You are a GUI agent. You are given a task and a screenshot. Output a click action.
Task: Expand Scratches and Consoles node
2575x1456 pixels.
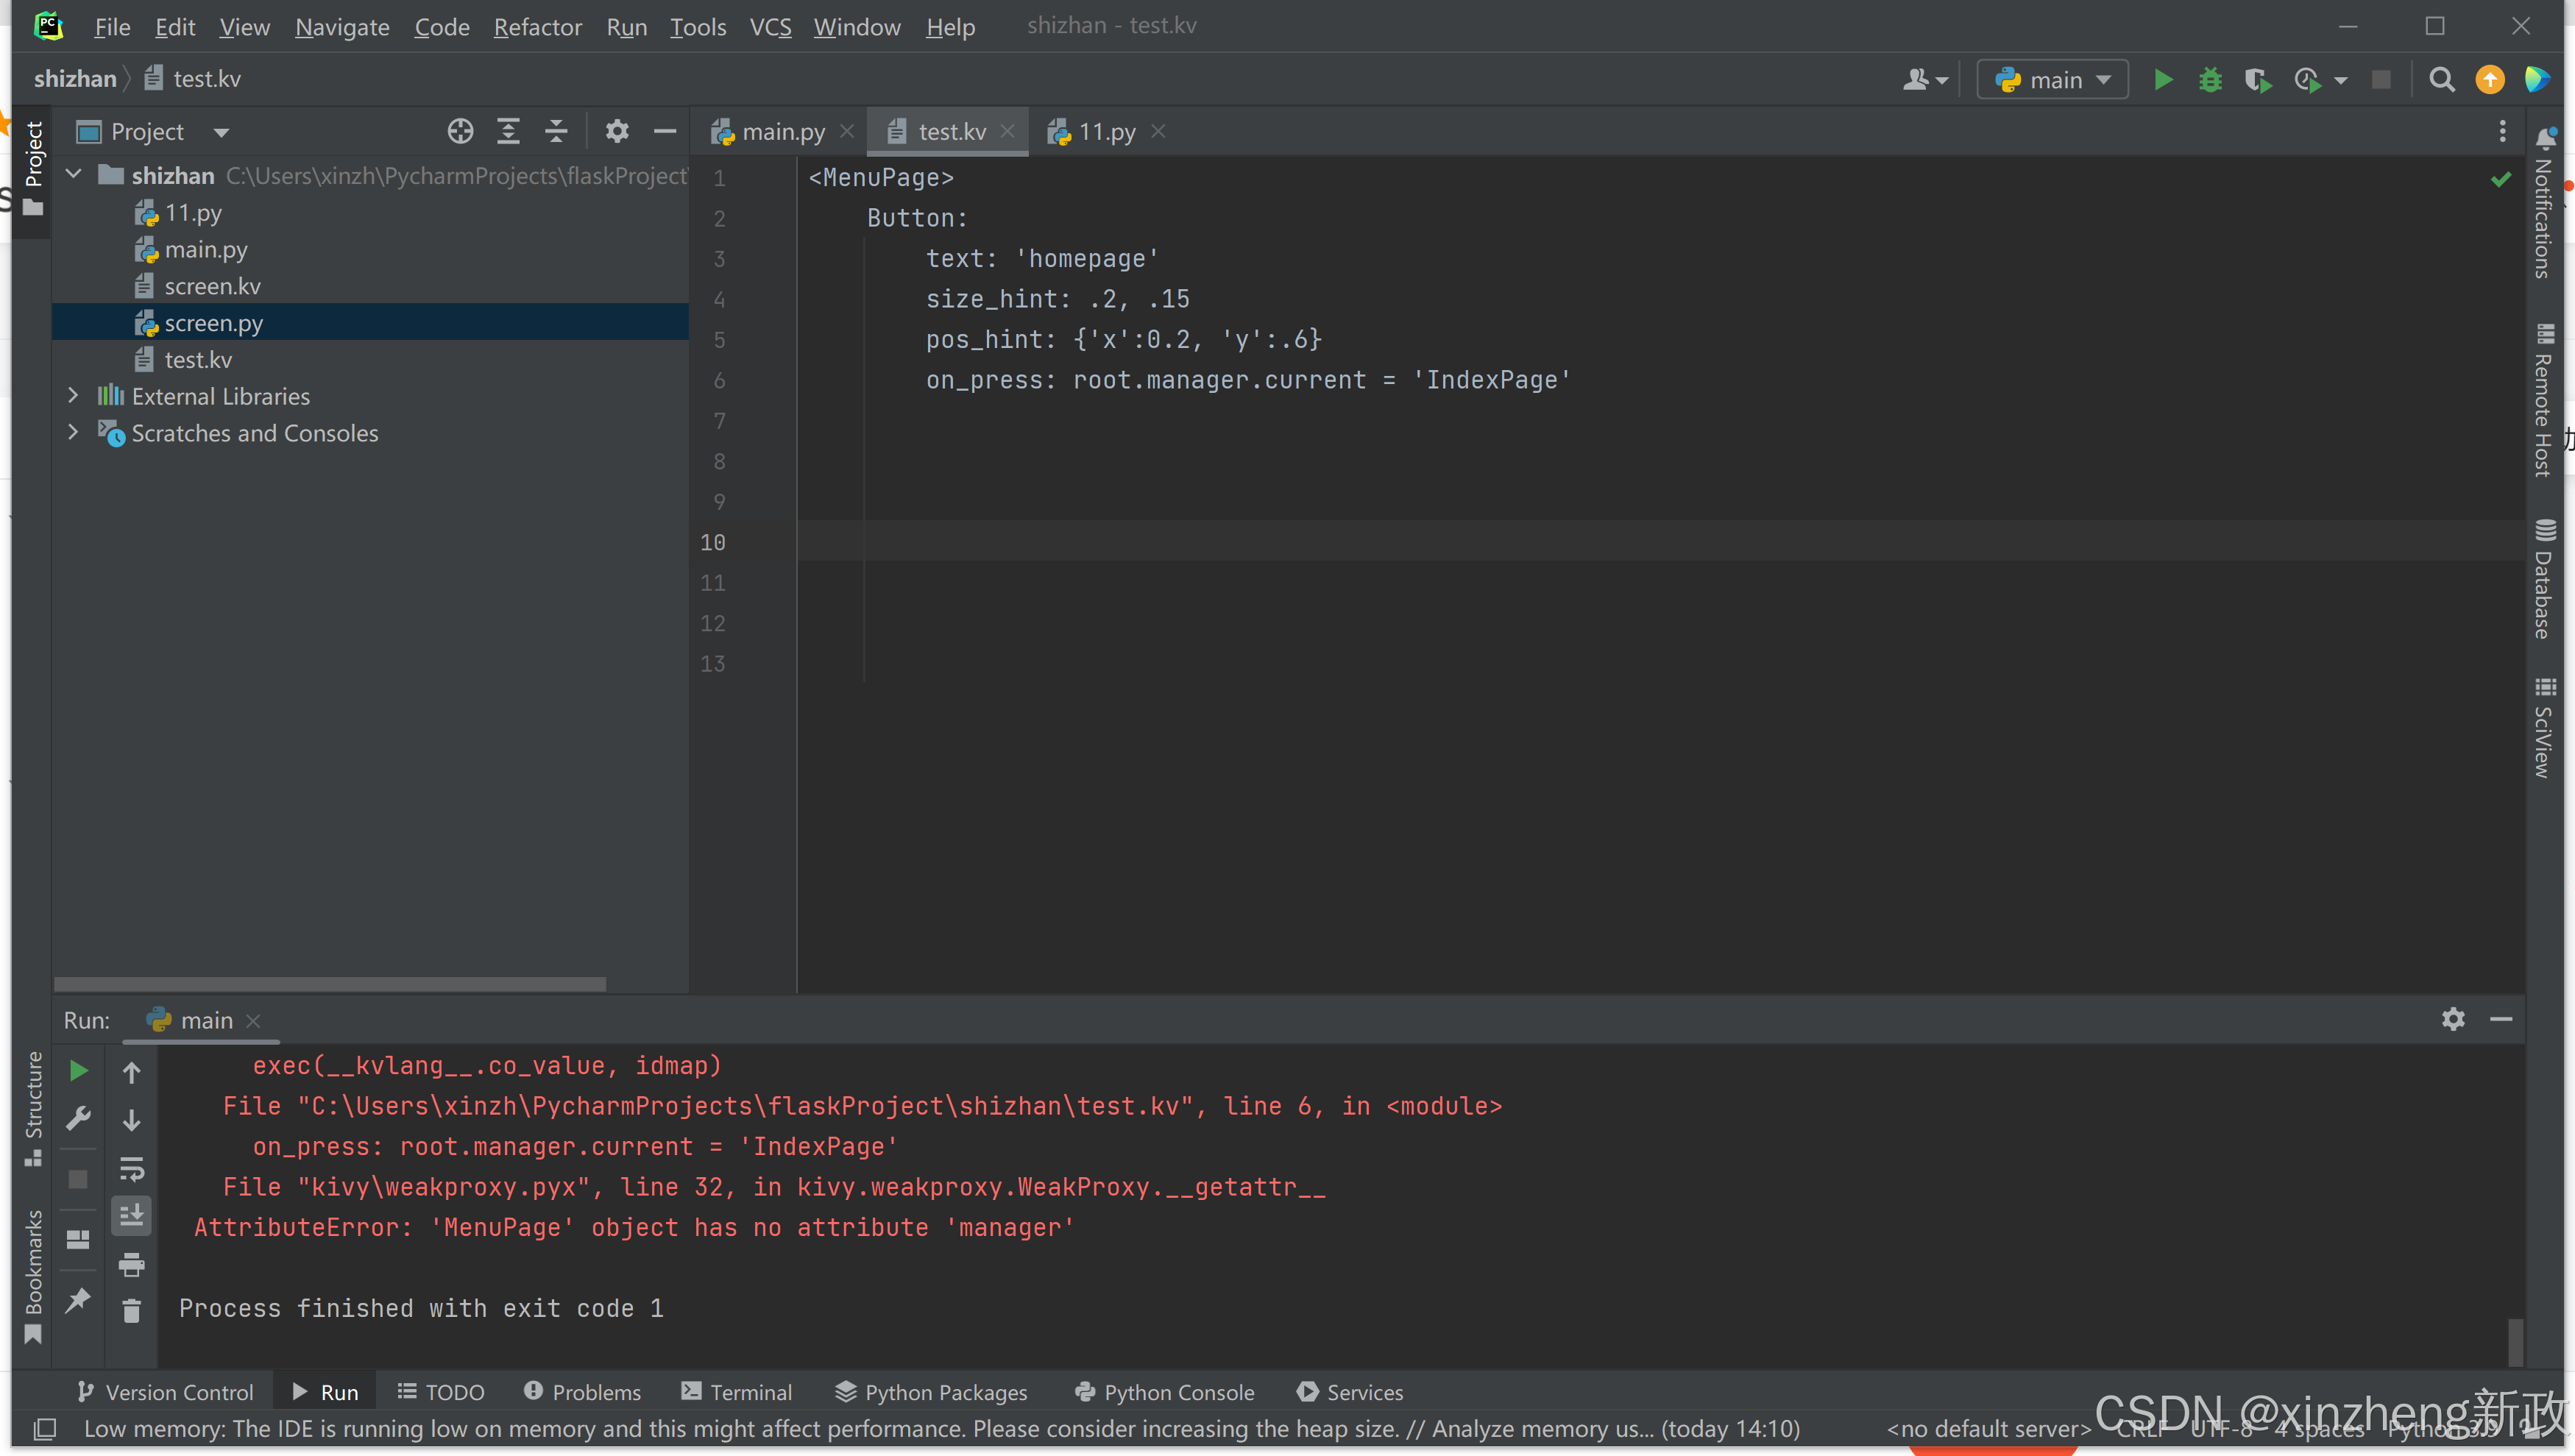[x=73, y=433]
